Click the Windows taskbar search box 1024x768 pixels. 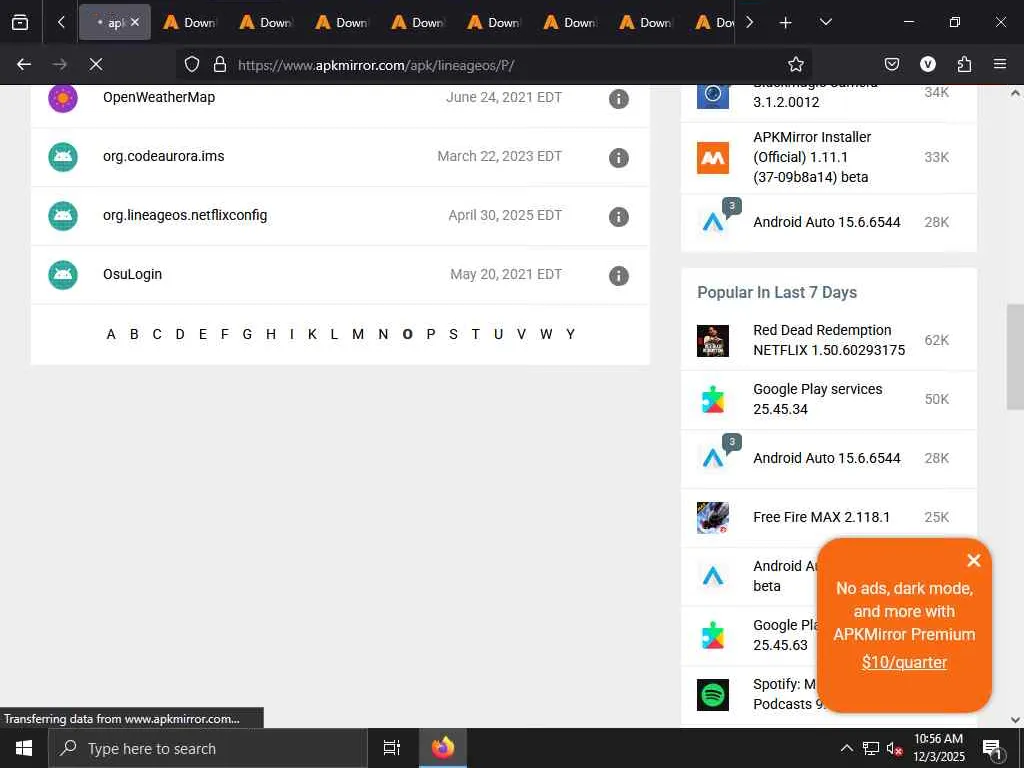207,748
